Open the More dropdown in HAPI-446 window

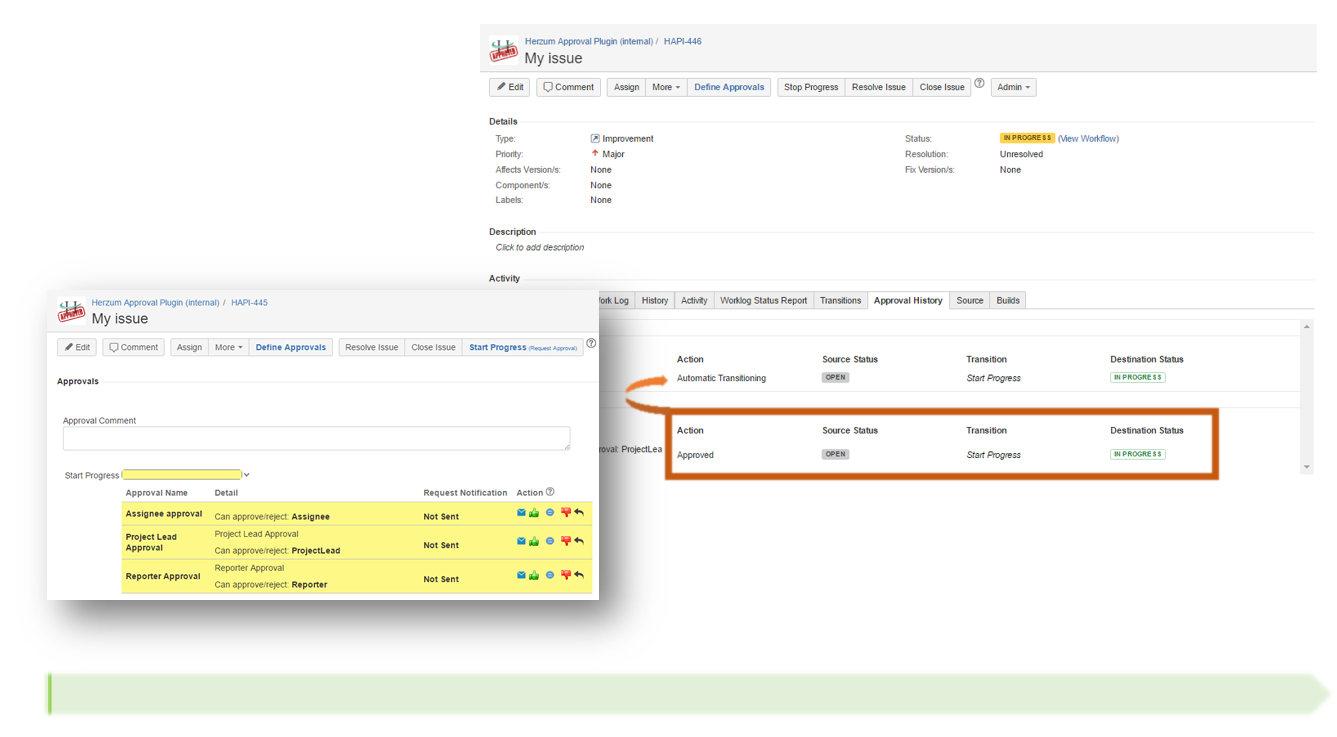click(x=666, y=87)
